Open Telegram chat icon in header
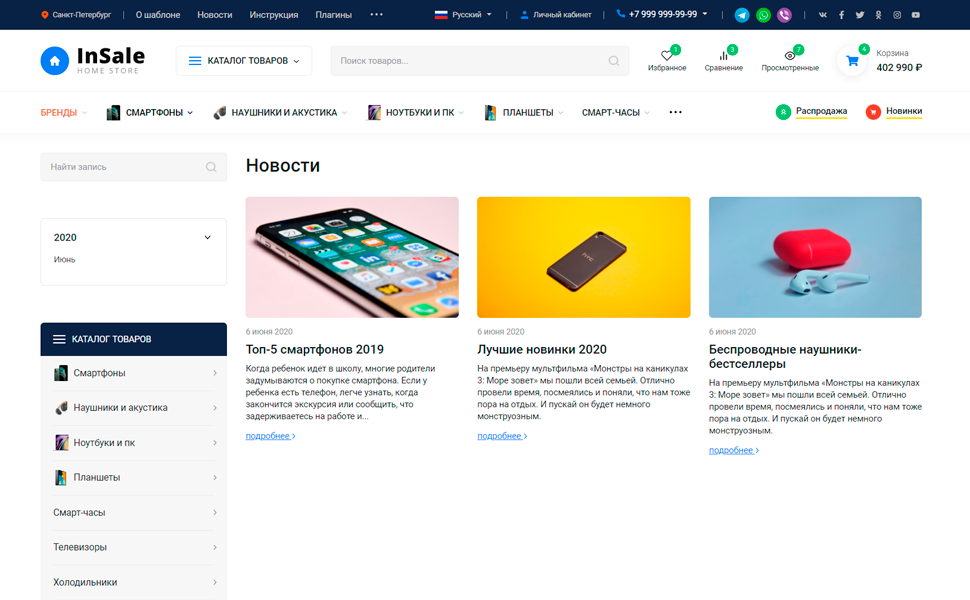The height and width of the screenshot is (600, 970). click(742, 15)
